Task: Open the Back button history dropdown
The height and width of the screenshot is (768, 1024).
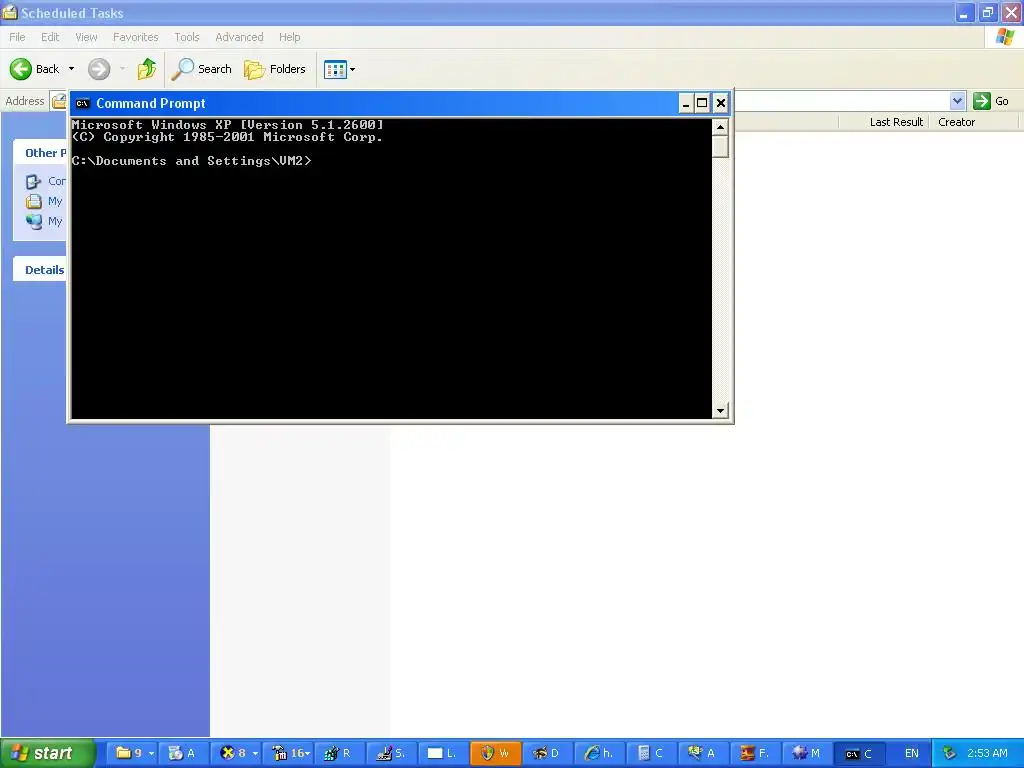Action: point(71,69)
